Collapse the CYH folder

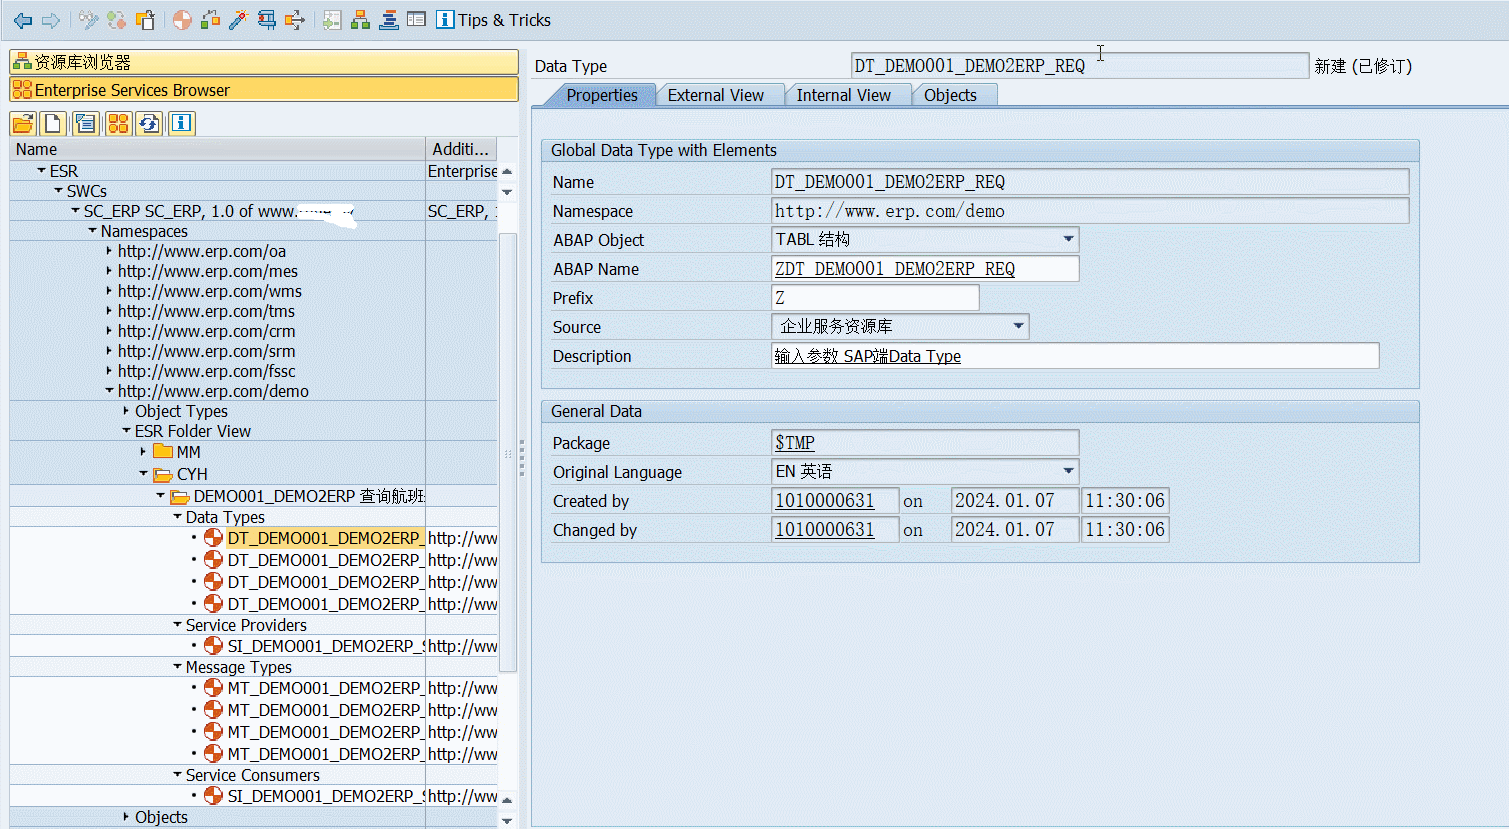tap(143, 474)
